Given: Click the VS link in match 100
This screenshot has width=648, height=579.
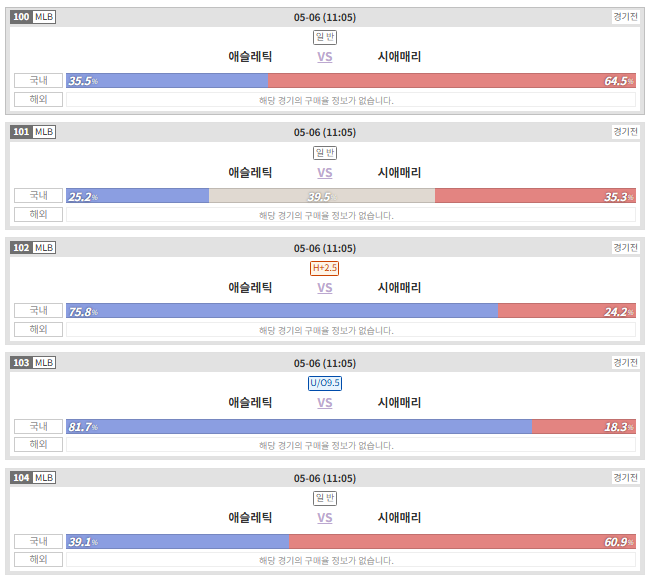Looking at the screenshot, I should (324, 57).
